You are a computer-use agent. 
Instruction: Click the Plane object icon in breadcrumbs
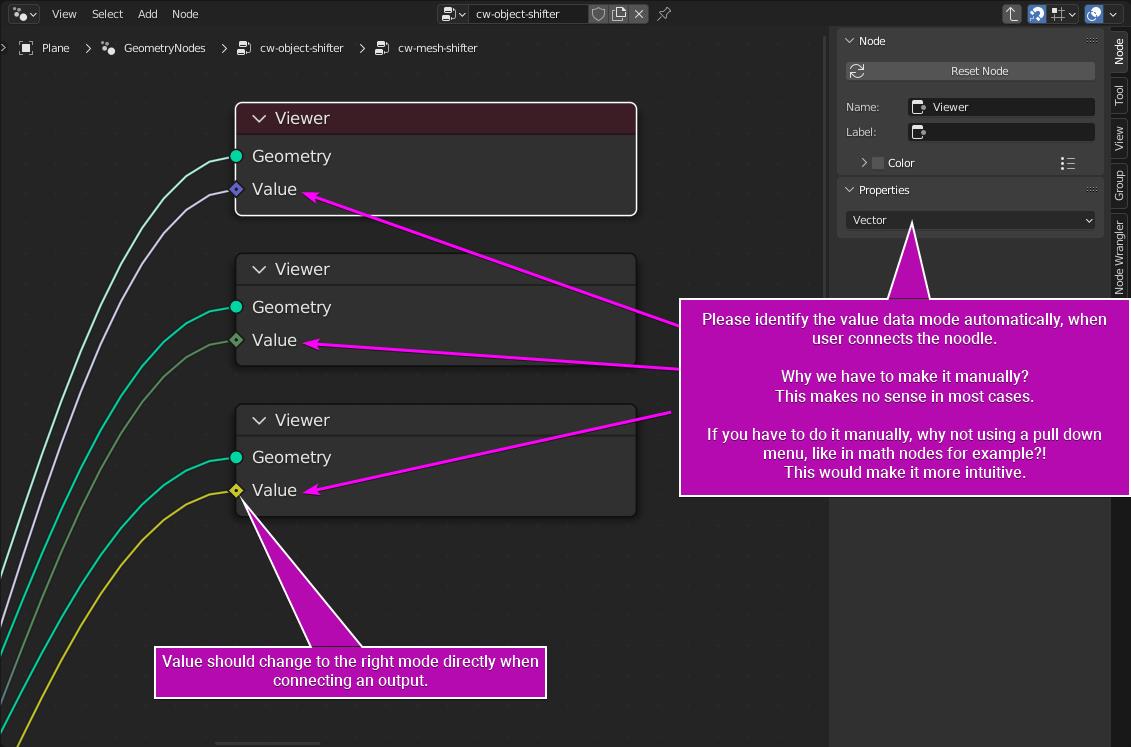[x=26, y=48]
